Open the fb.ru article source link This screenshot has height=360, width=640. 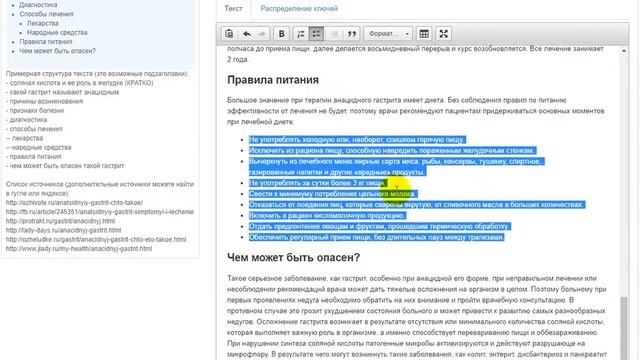[x=100, y=212]
